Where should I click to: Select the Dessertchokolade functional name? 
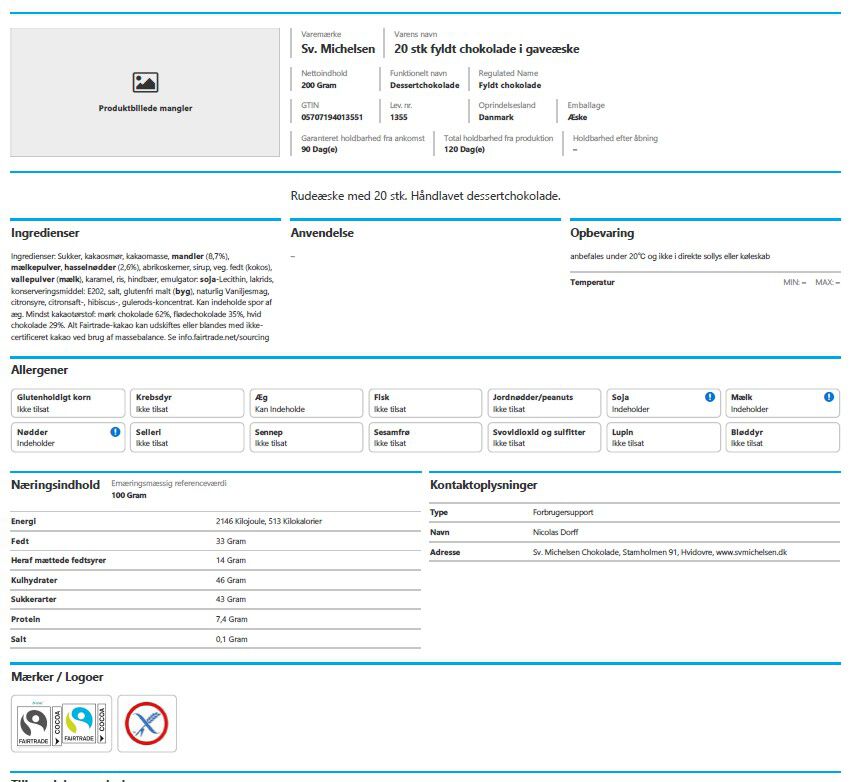(424, 85)
